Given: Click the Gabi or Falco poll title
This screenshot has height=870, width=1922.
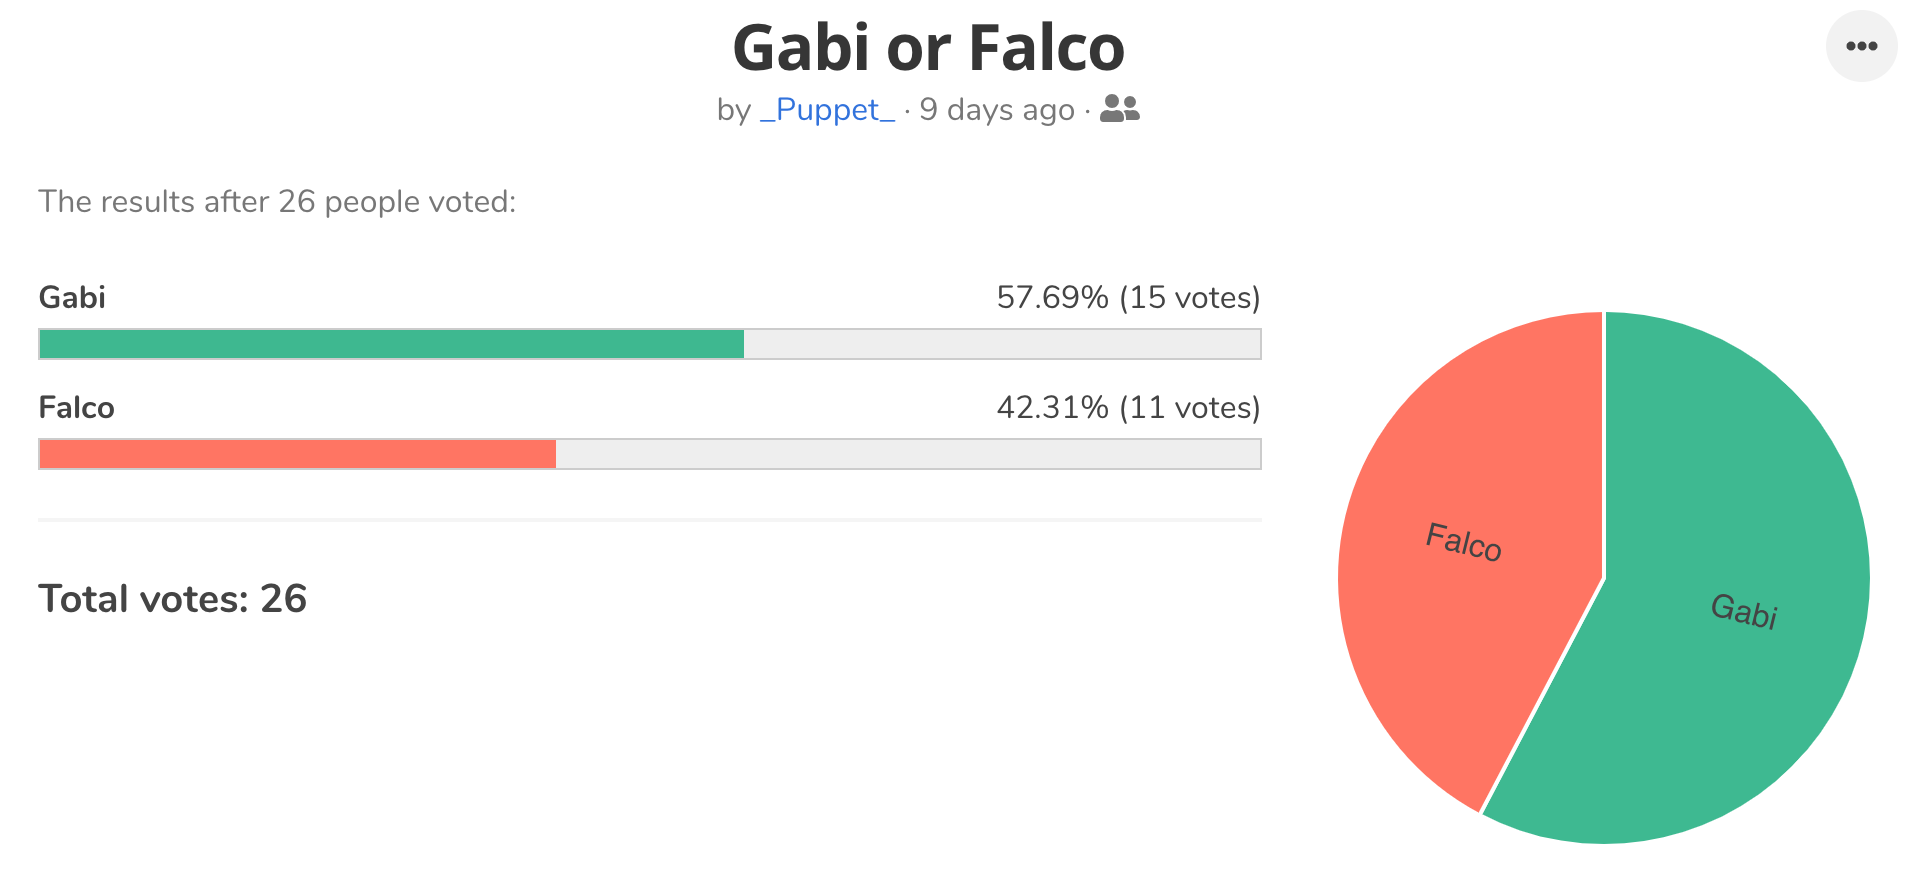Looking at the screenshot, I should [929, 48].
